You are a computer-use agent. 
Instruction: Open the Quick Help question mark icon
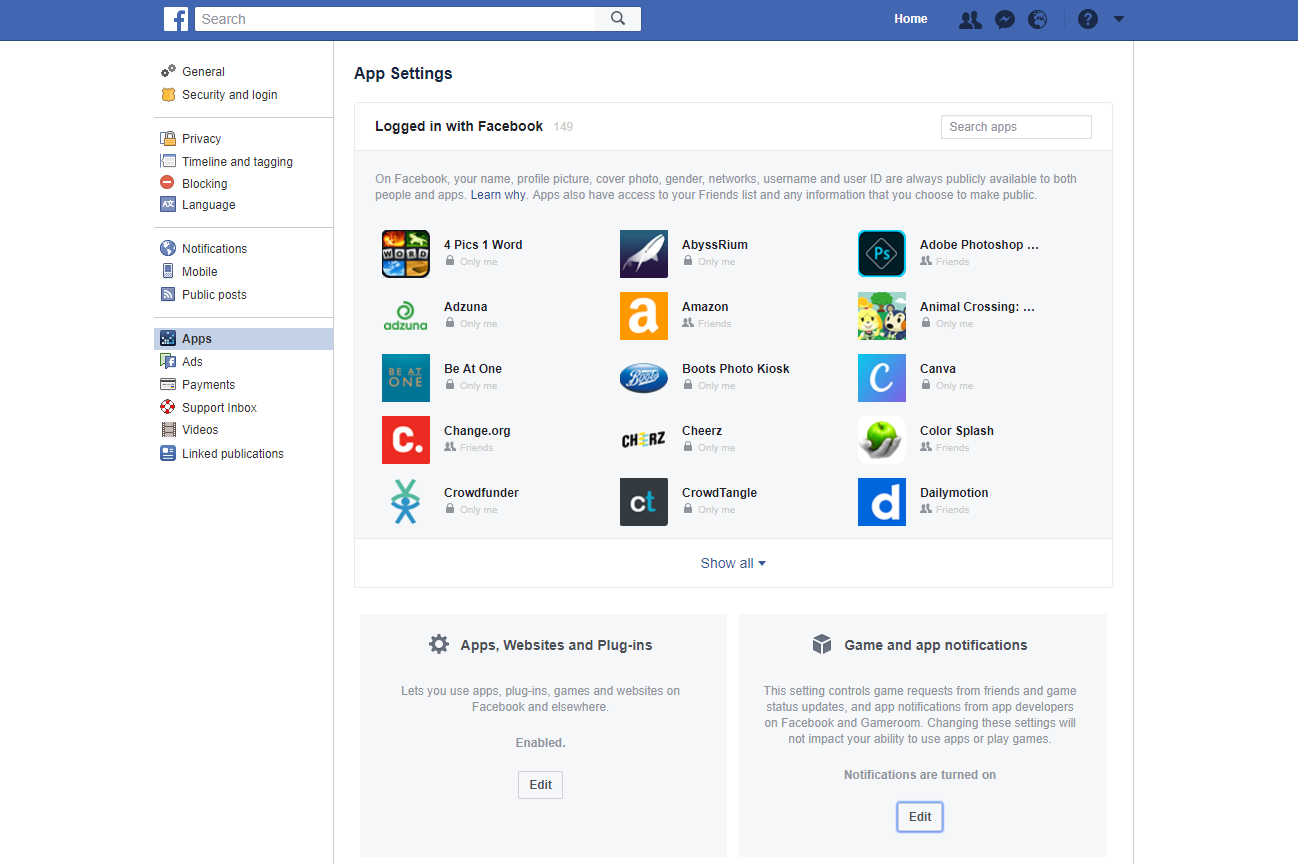tap(1088, 19)
